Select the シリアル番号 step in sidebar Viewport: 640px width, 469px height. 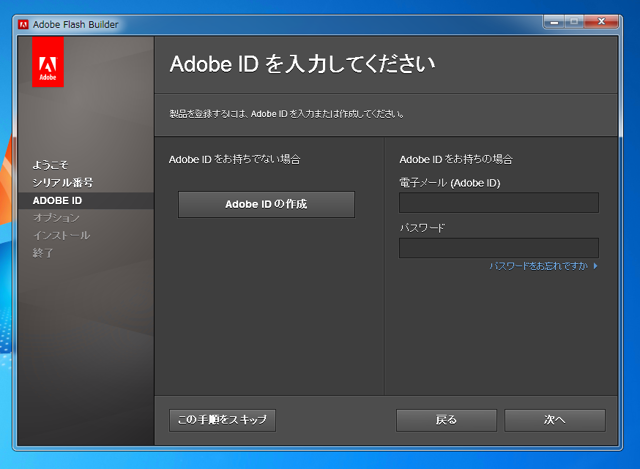point(63,182)
